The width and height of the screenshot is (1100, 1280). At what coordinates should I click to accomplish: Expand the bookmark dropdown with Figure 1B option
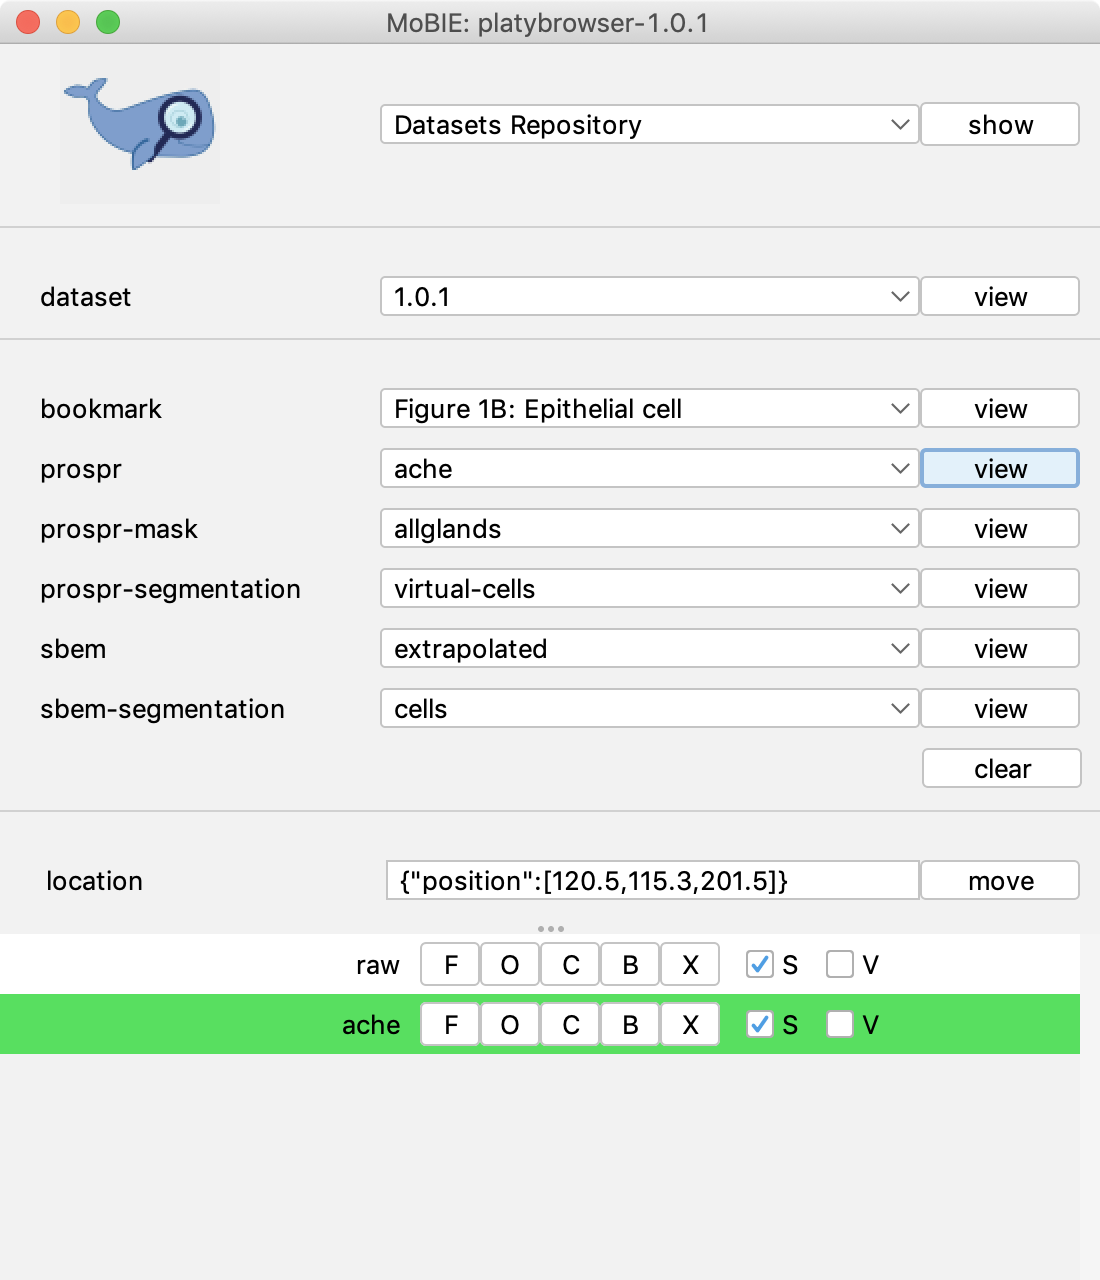tap(649, 408)
